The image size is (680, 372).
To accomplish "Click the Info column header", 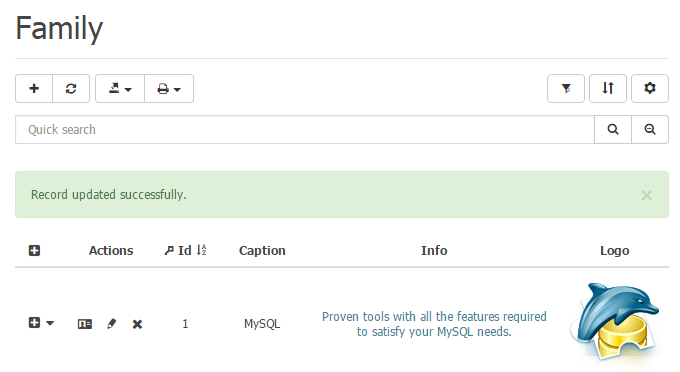I will click(434, 250).
